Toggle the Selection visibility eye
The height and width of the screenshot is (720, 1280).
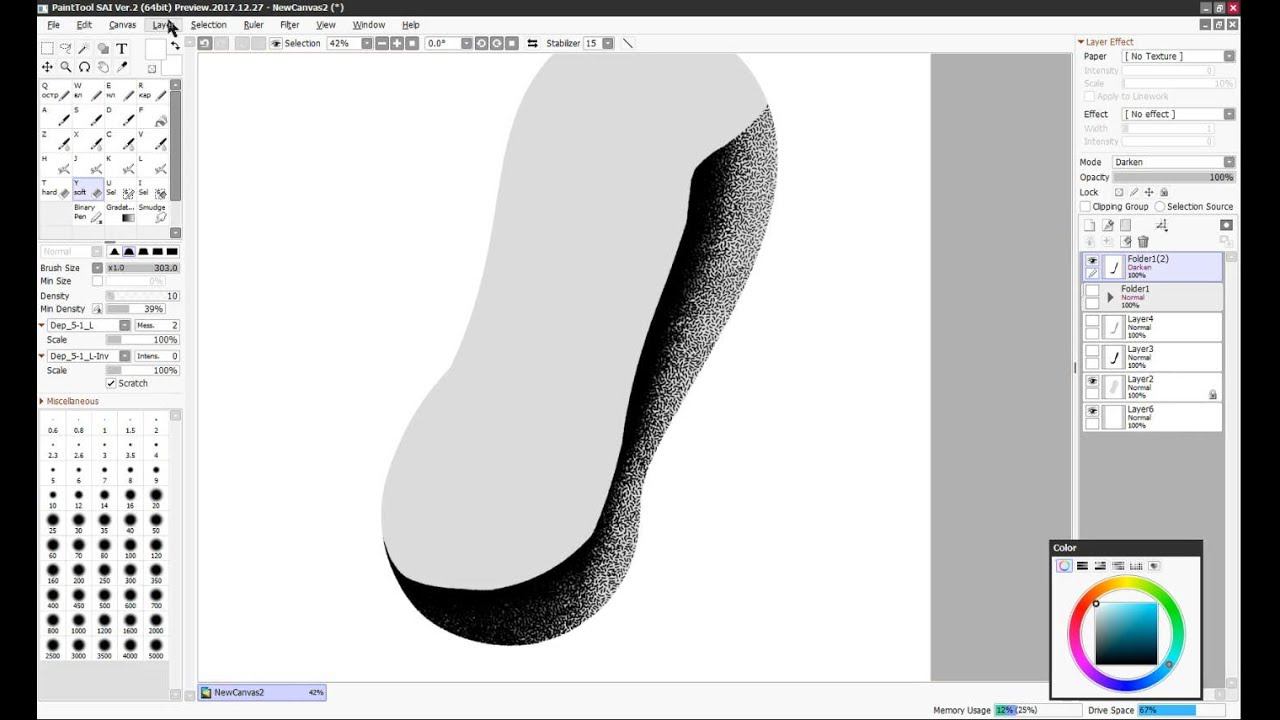coord(276,43)
